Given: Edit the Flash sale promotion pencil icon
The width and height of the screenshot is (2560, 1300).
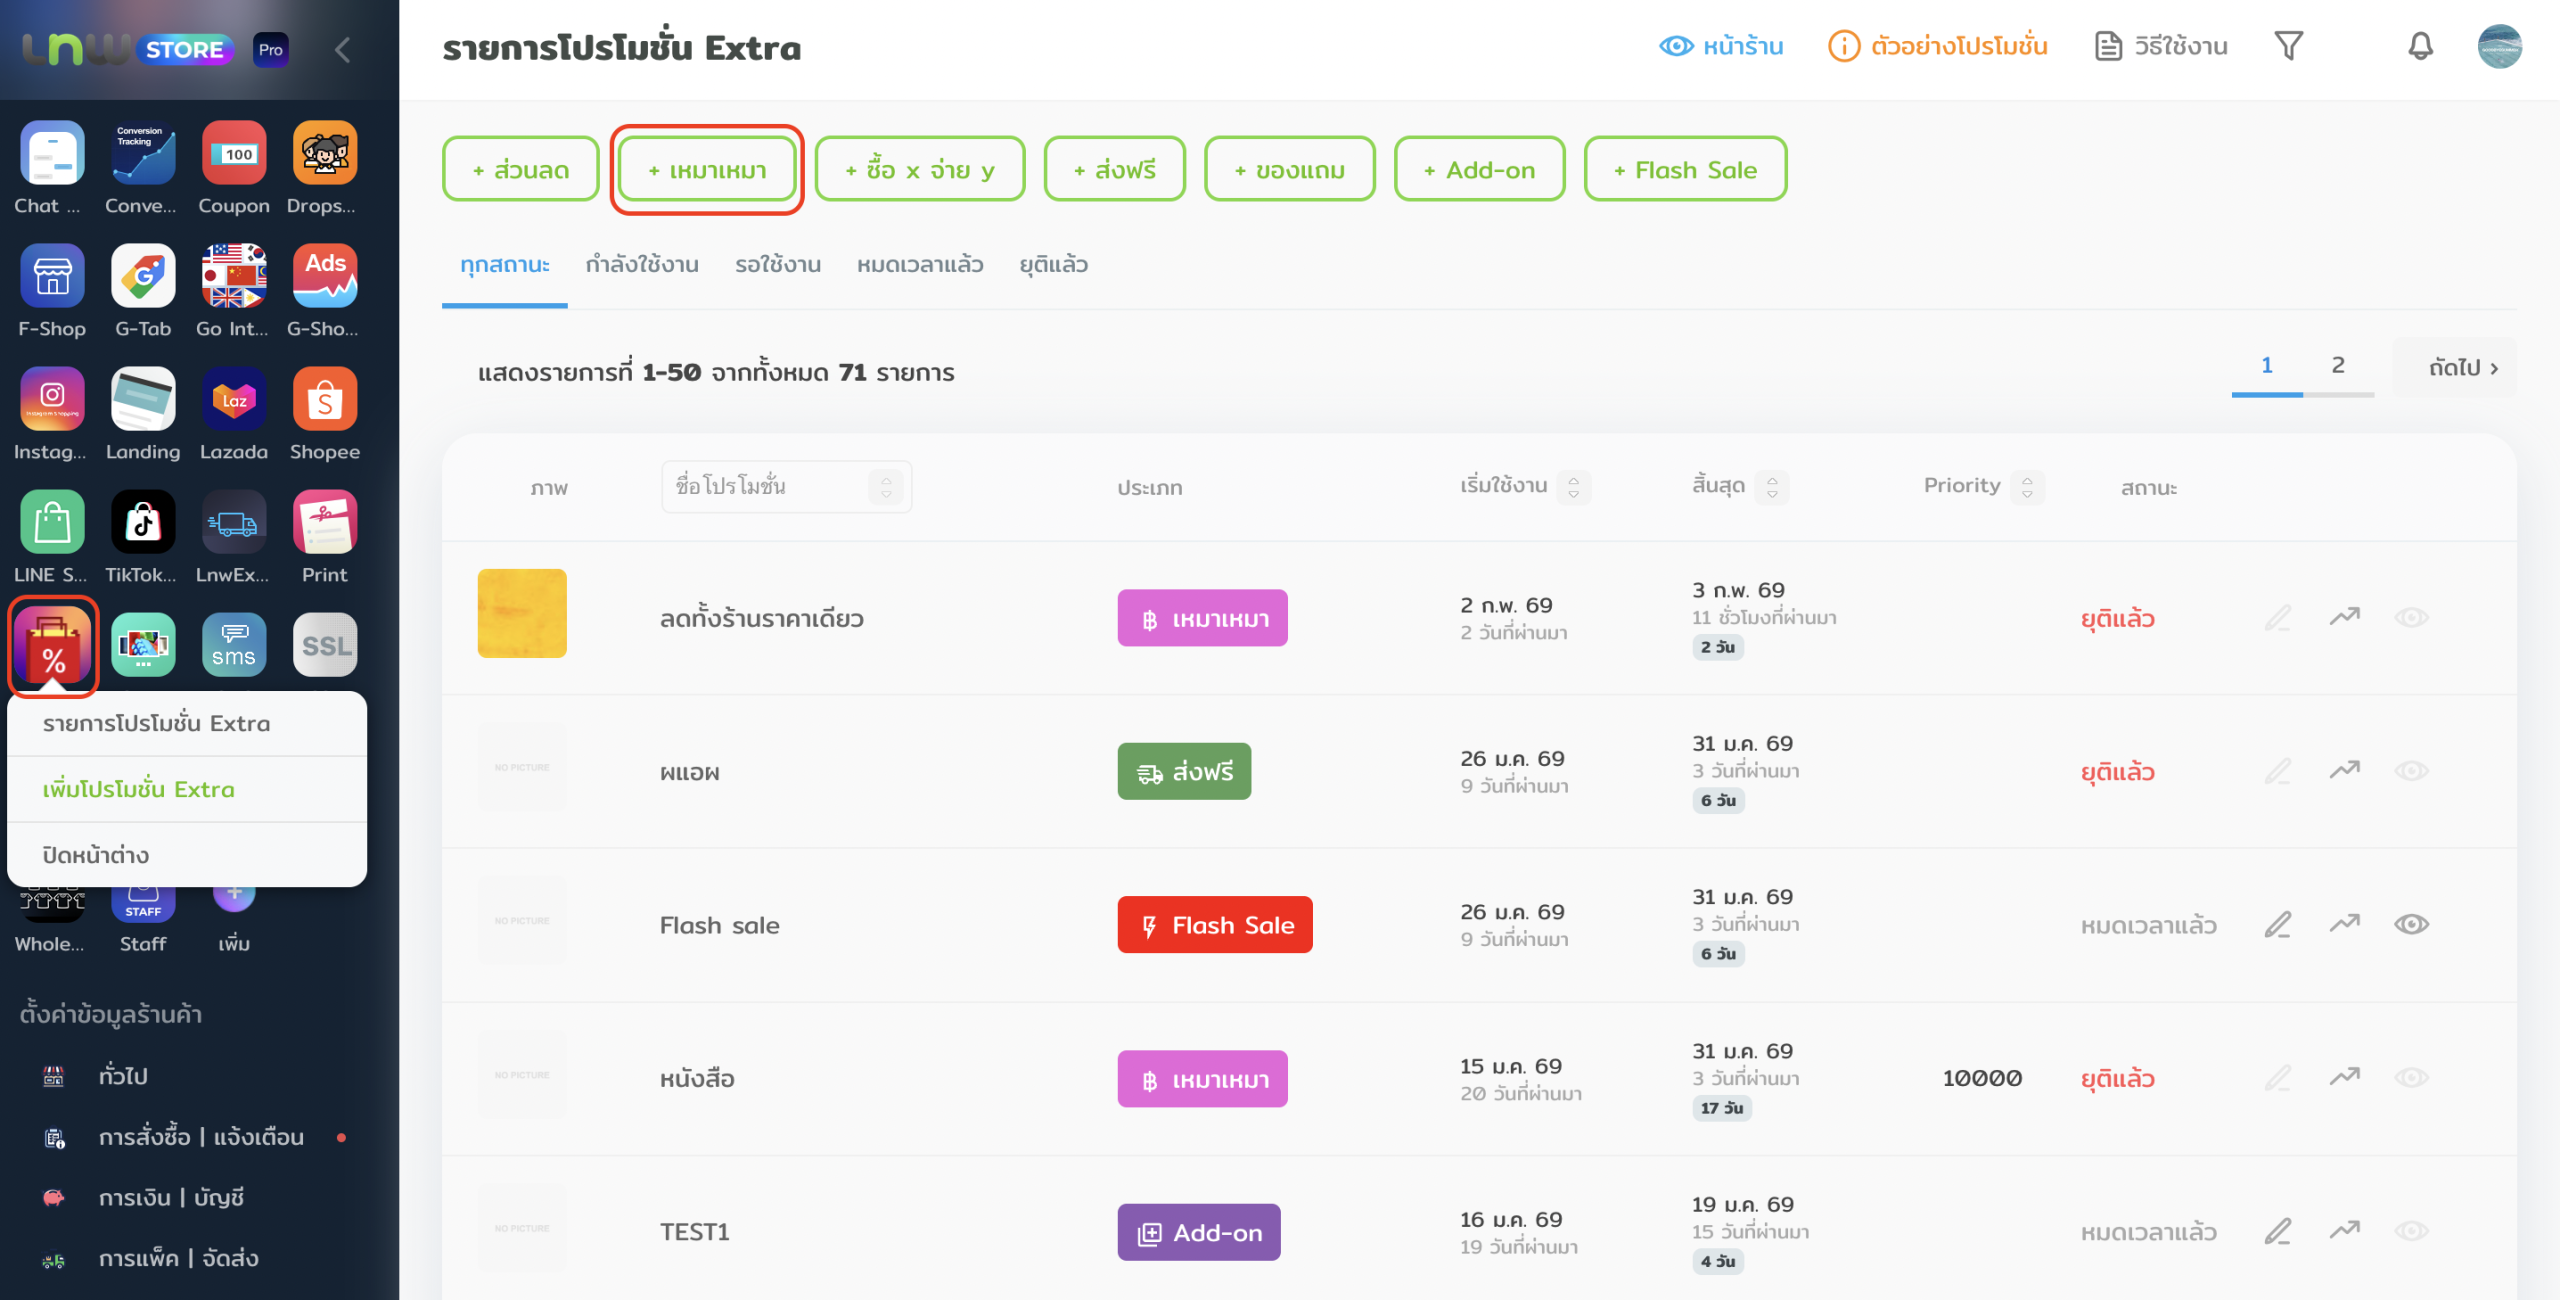Looking at the screenshot, I should (2277, 924).
